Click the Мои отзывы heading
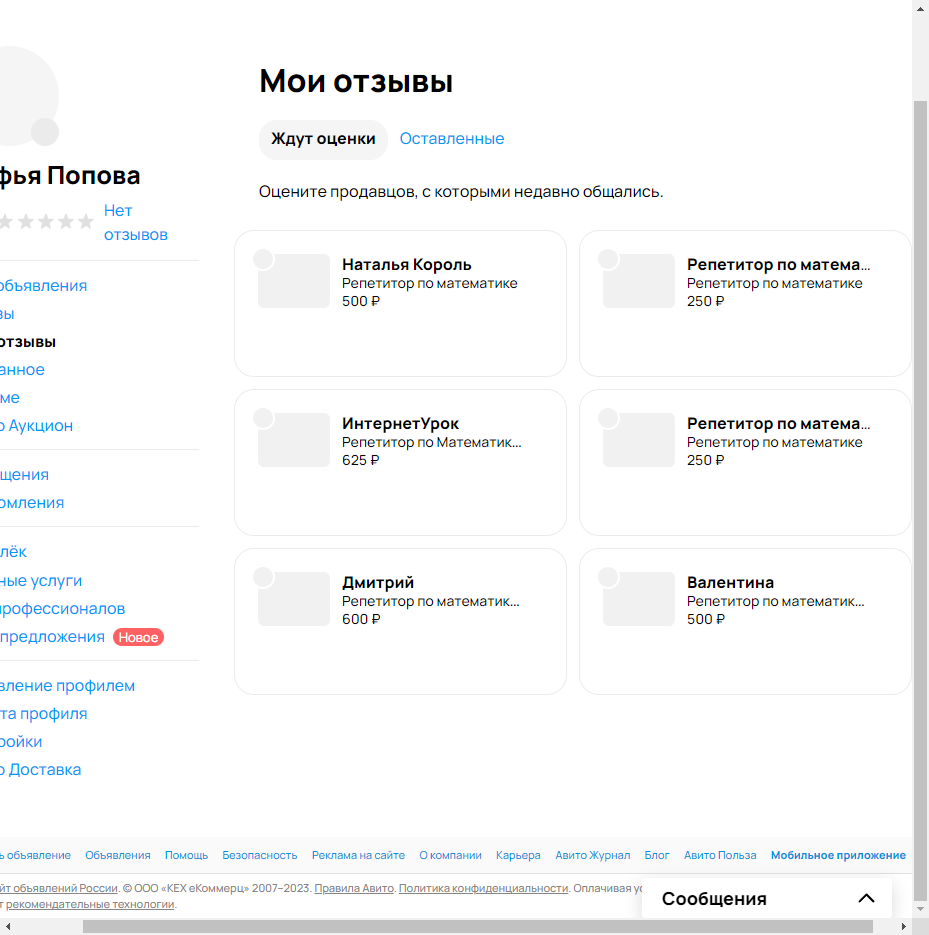Screen dimensions: 929x935 click(356, 81)
